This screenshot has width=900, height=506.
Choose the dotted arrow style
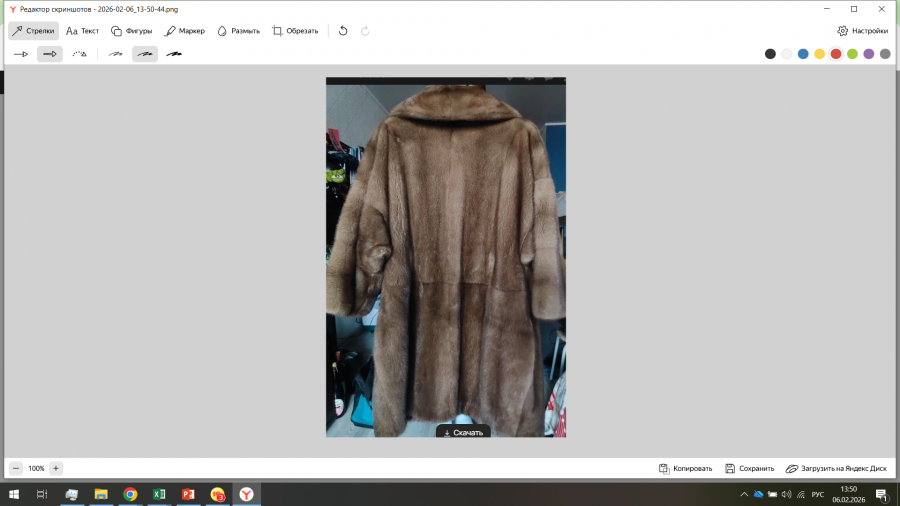79,54
